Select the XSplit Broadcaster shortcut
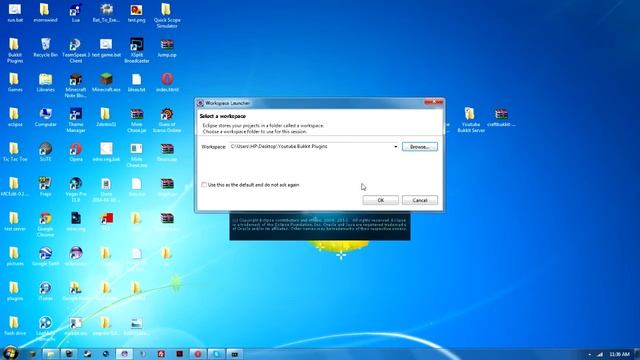 (136, 50)
